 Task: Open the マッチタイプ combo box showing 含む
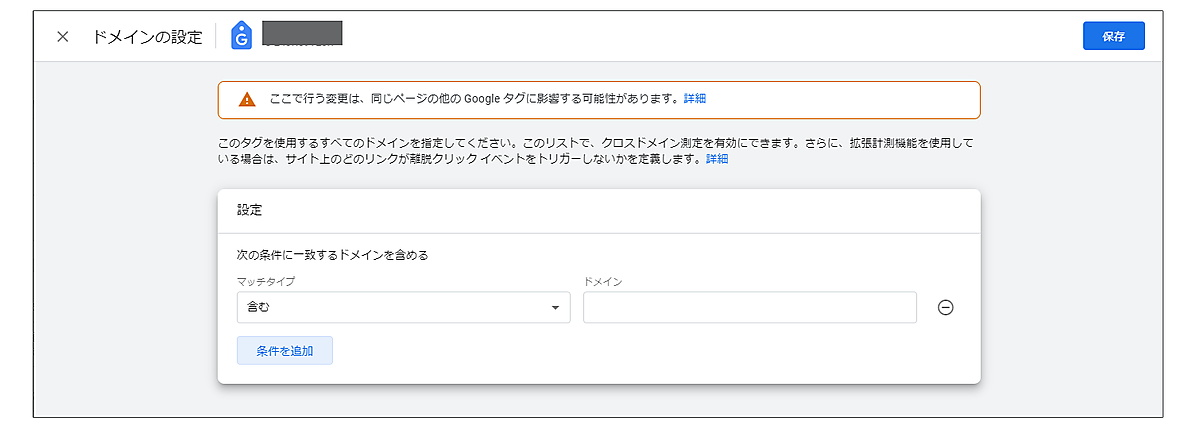coord(390,308)
